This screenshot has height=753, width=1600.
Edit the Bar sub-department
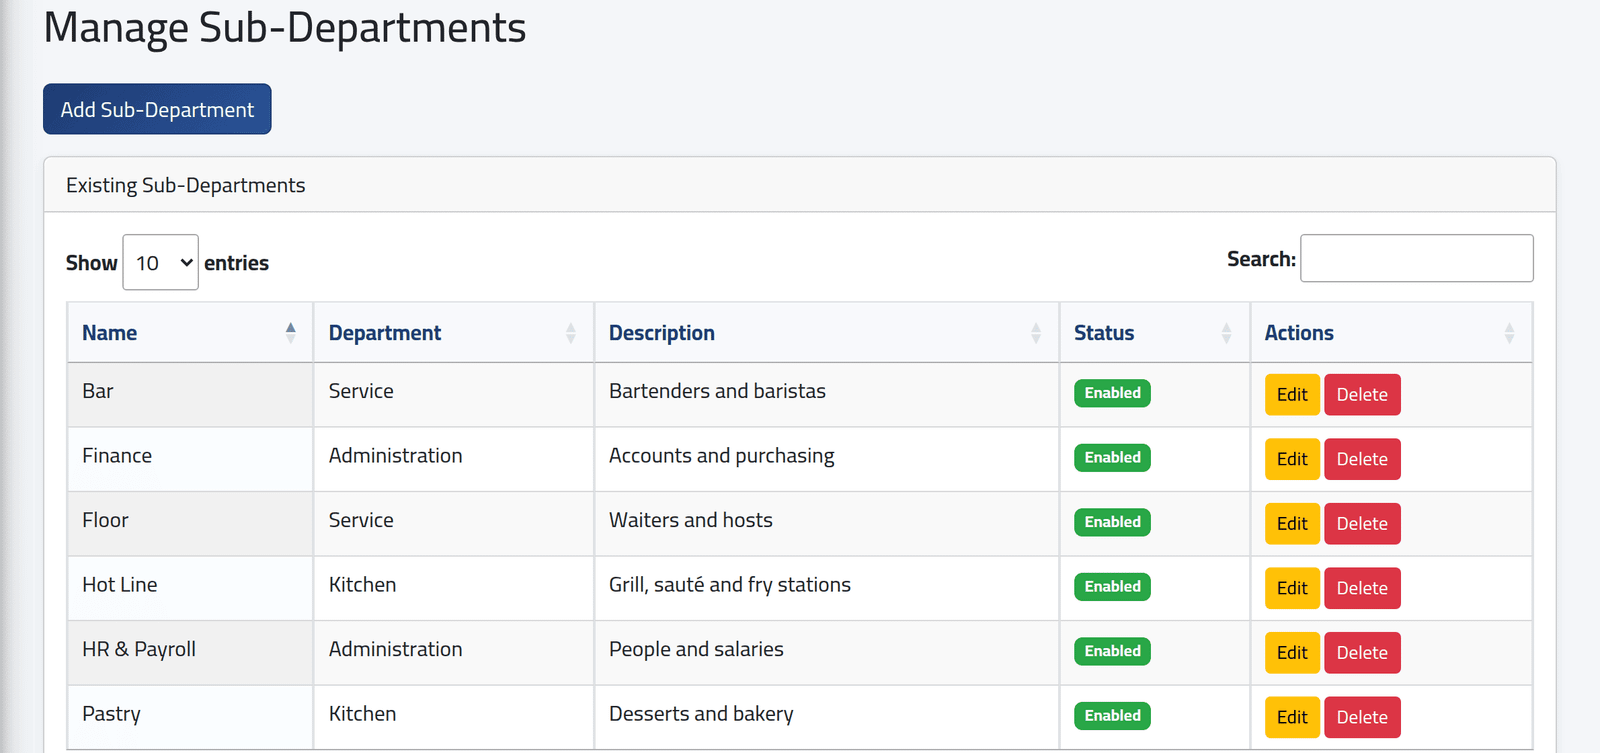[x=1292, y=395]
